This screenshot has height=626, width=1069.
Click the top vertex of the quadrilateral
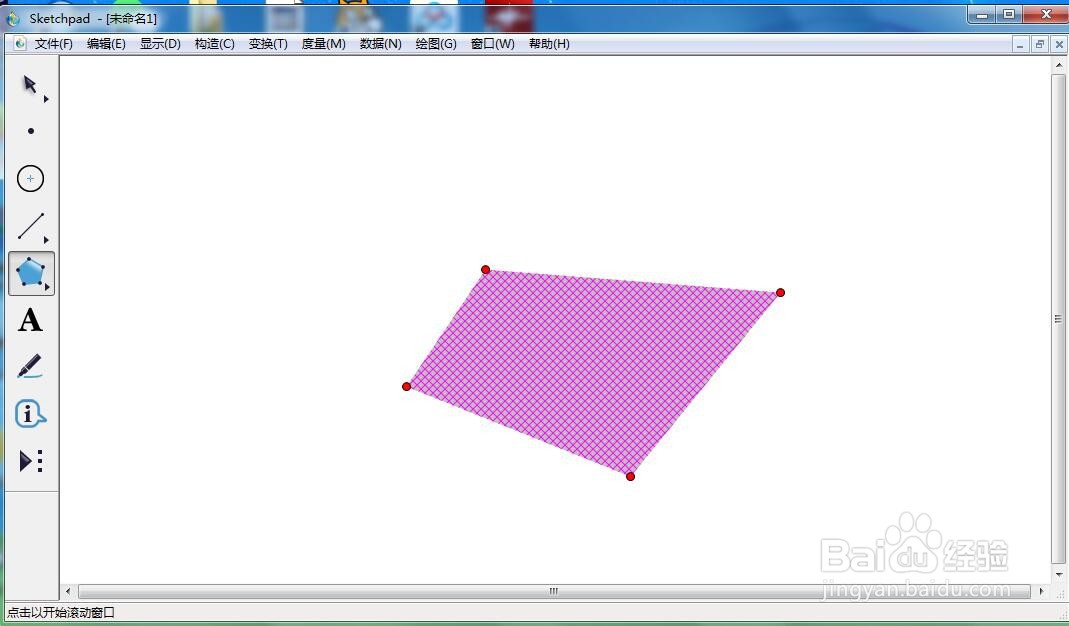485,269
